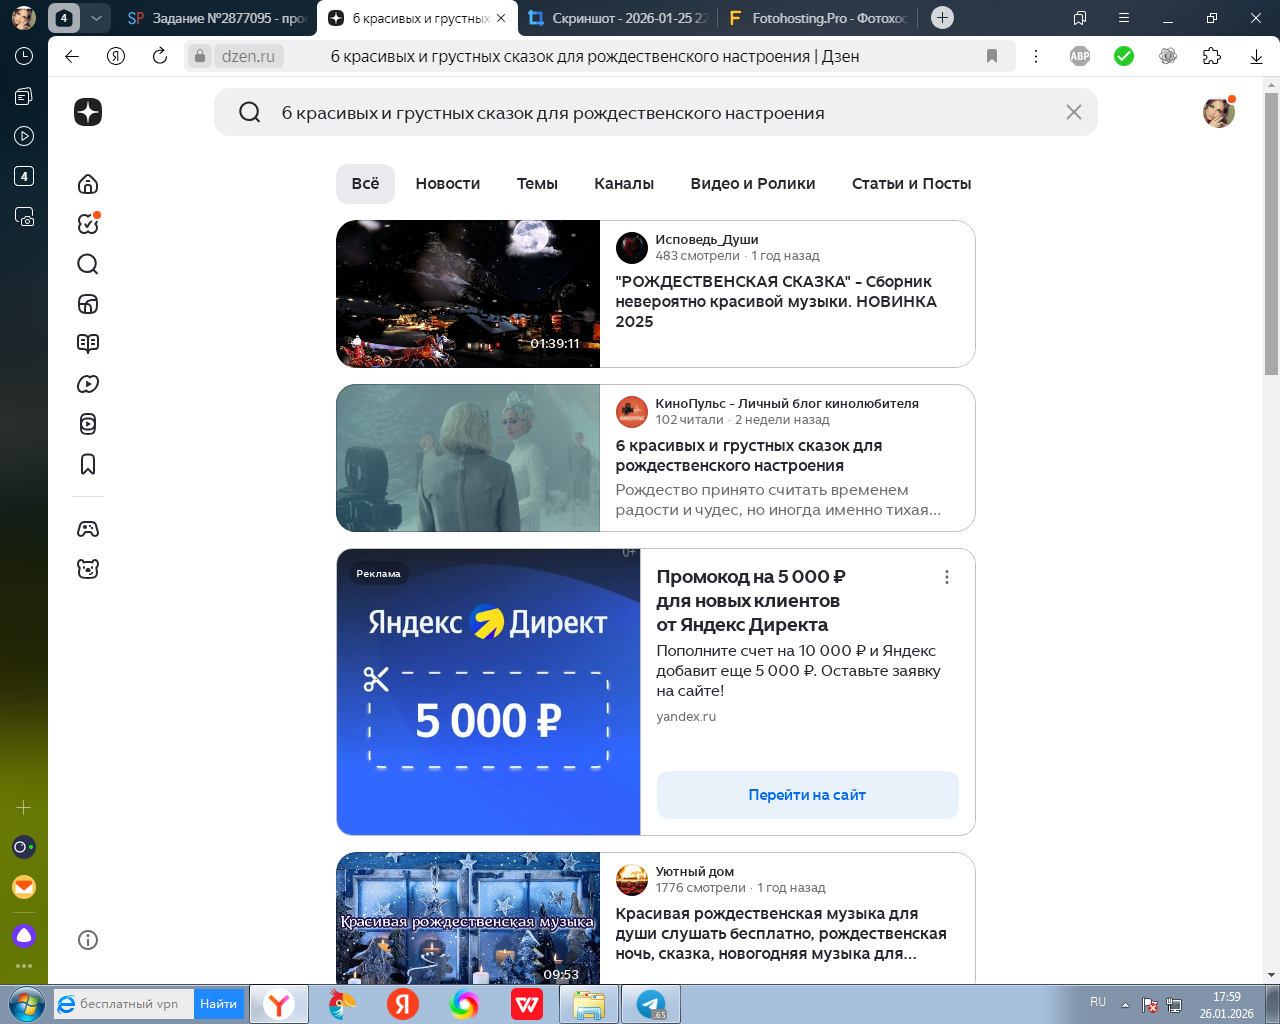Select the Всё filter tab
Screen dimensions: 1280x1024
click(365, 184)
